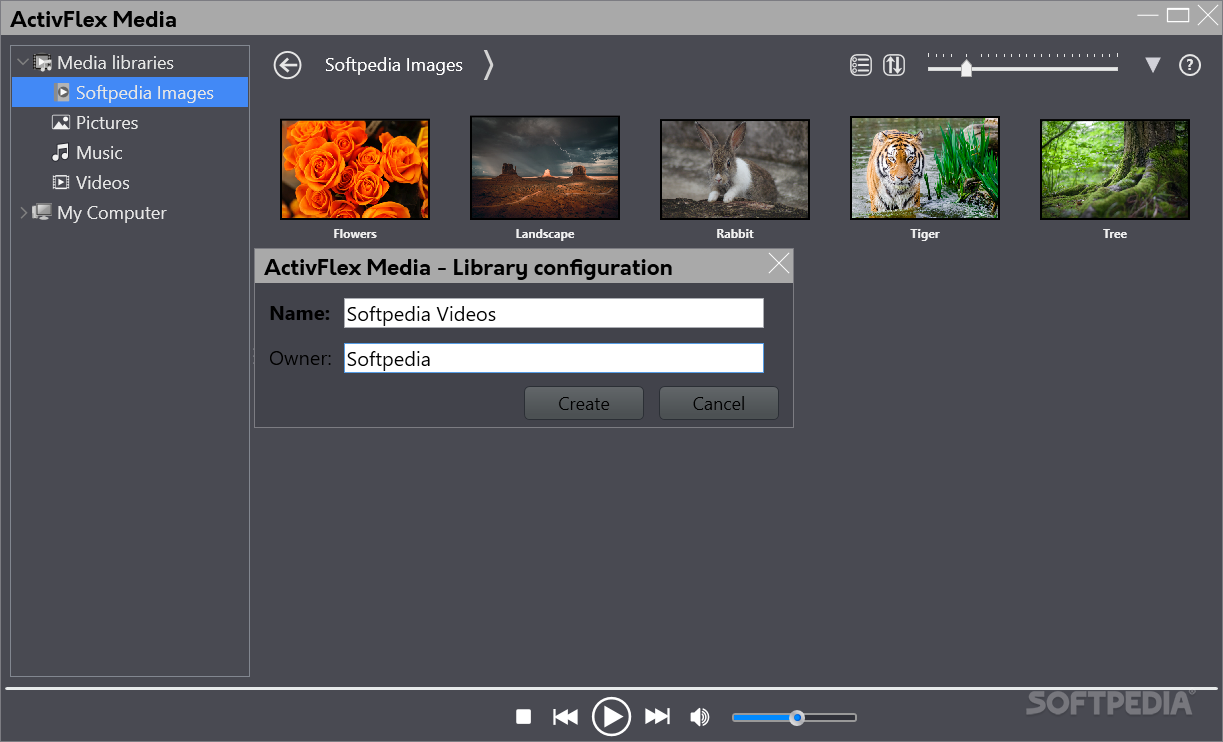Click the My Computer monitor icon
The width and height of the screenshot is (1223, 742).
[42, 212]
